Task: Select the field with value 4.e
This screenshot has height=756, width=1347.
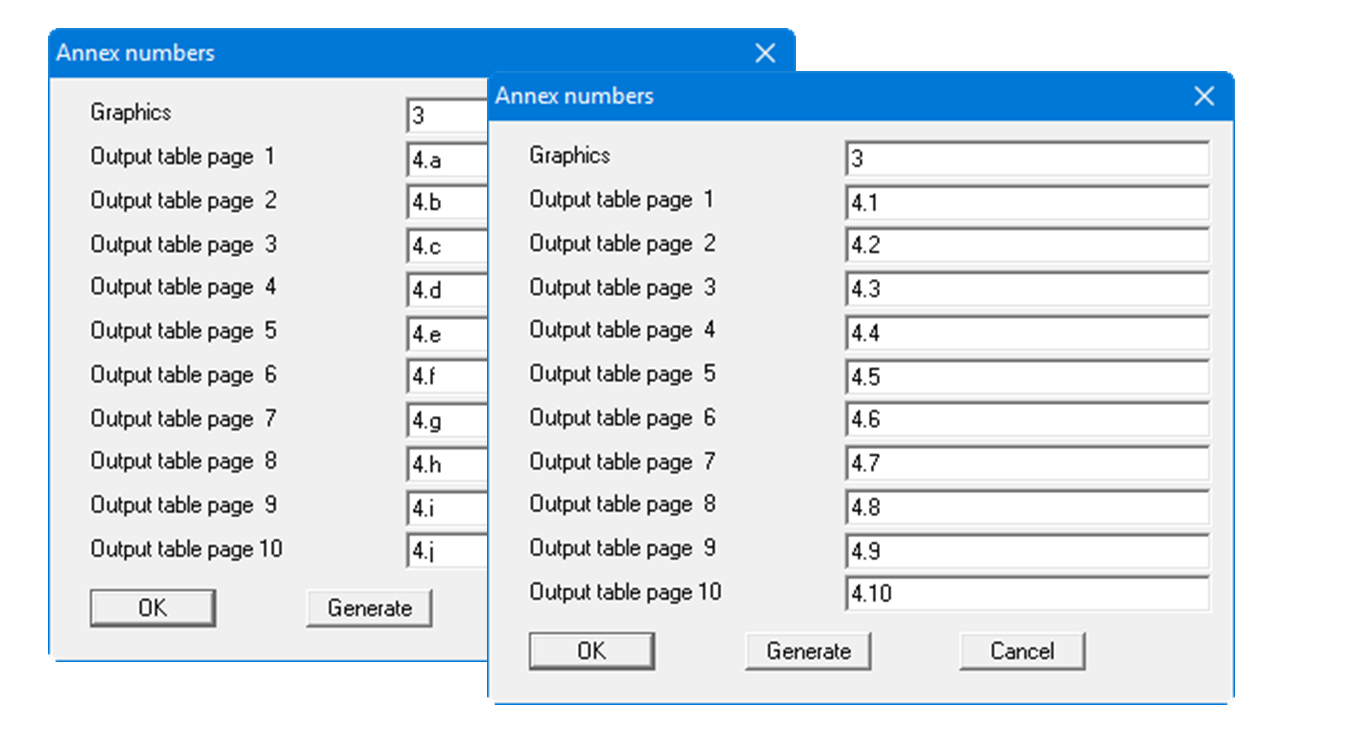Action: click(447, 335)
